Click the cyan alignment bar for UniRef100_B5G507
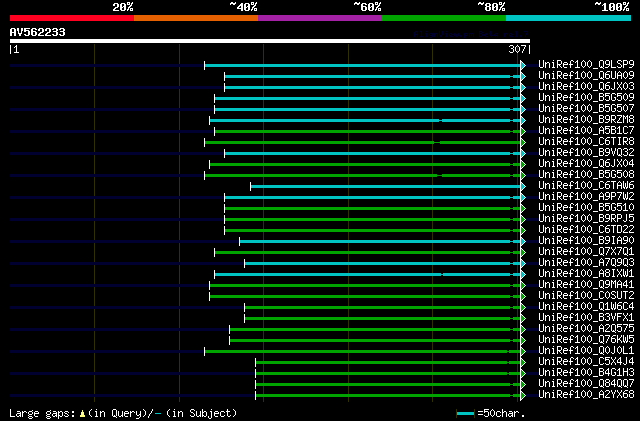Viewport: 640px width, 421px height. click(367, 109)
